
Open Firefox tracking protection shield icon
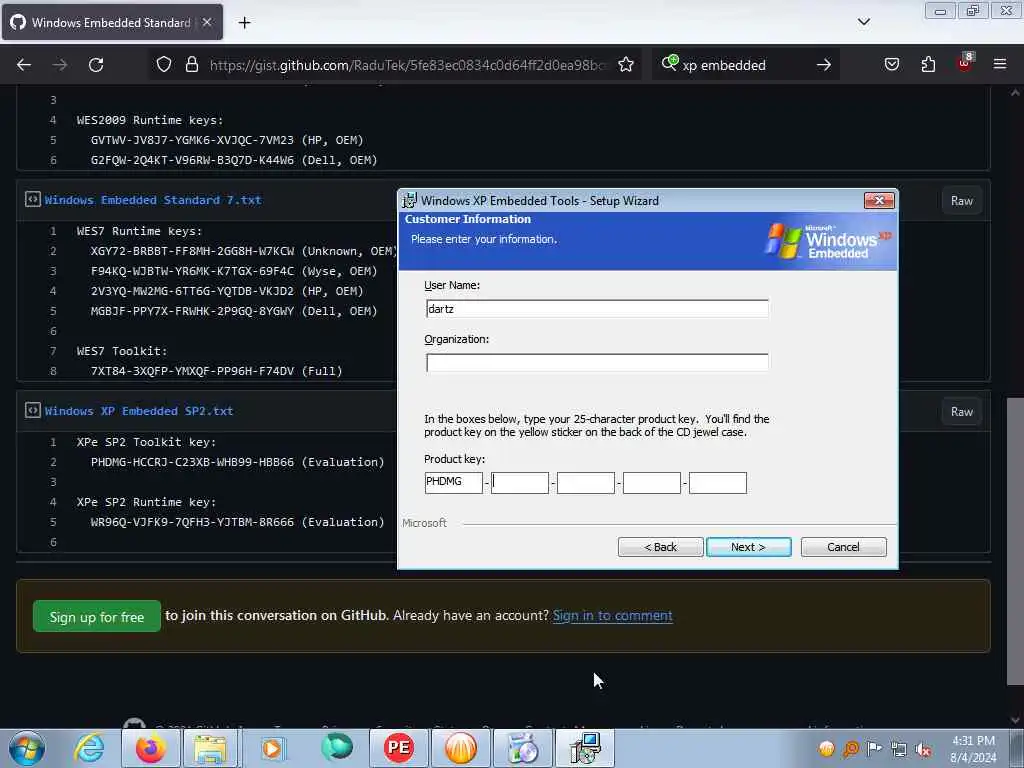point(164,65)
